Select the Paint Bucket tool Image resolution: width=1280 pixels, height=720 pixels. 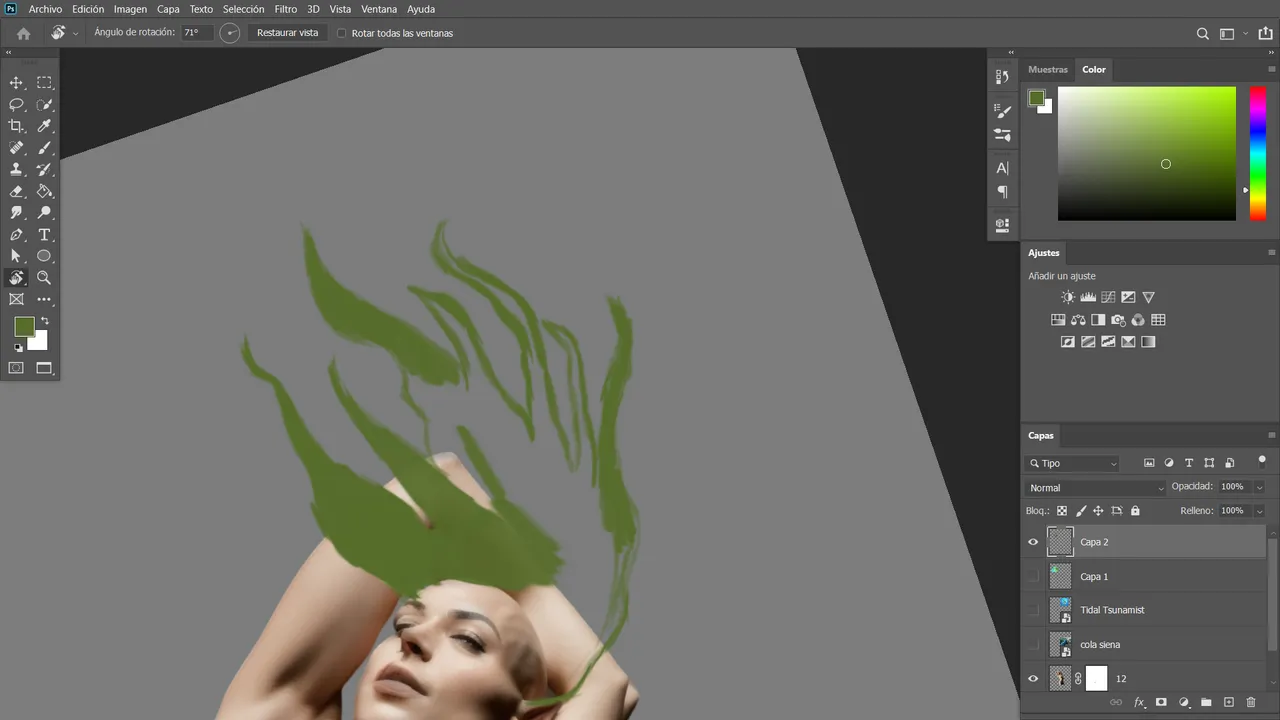point(44,191)
